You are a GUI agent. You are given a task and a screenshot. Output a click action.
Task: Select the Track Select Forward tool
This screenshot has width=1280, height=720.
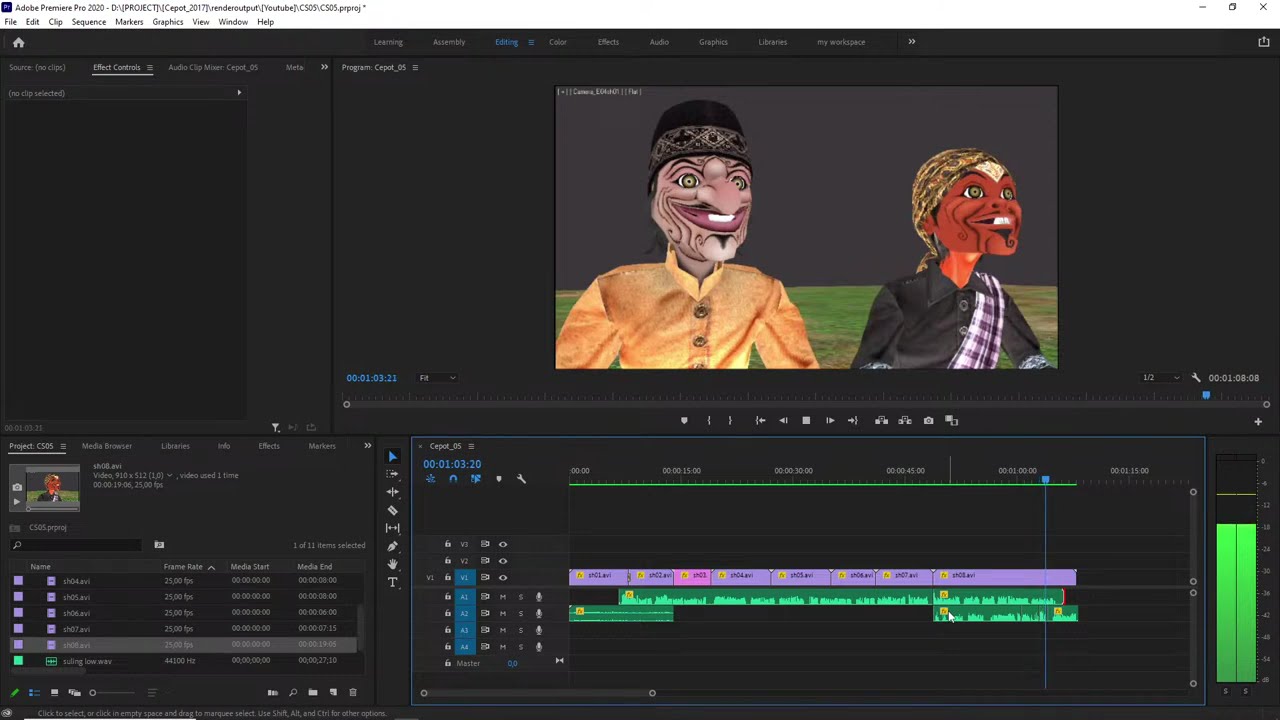pyautogui.click(x=392, y=474)
